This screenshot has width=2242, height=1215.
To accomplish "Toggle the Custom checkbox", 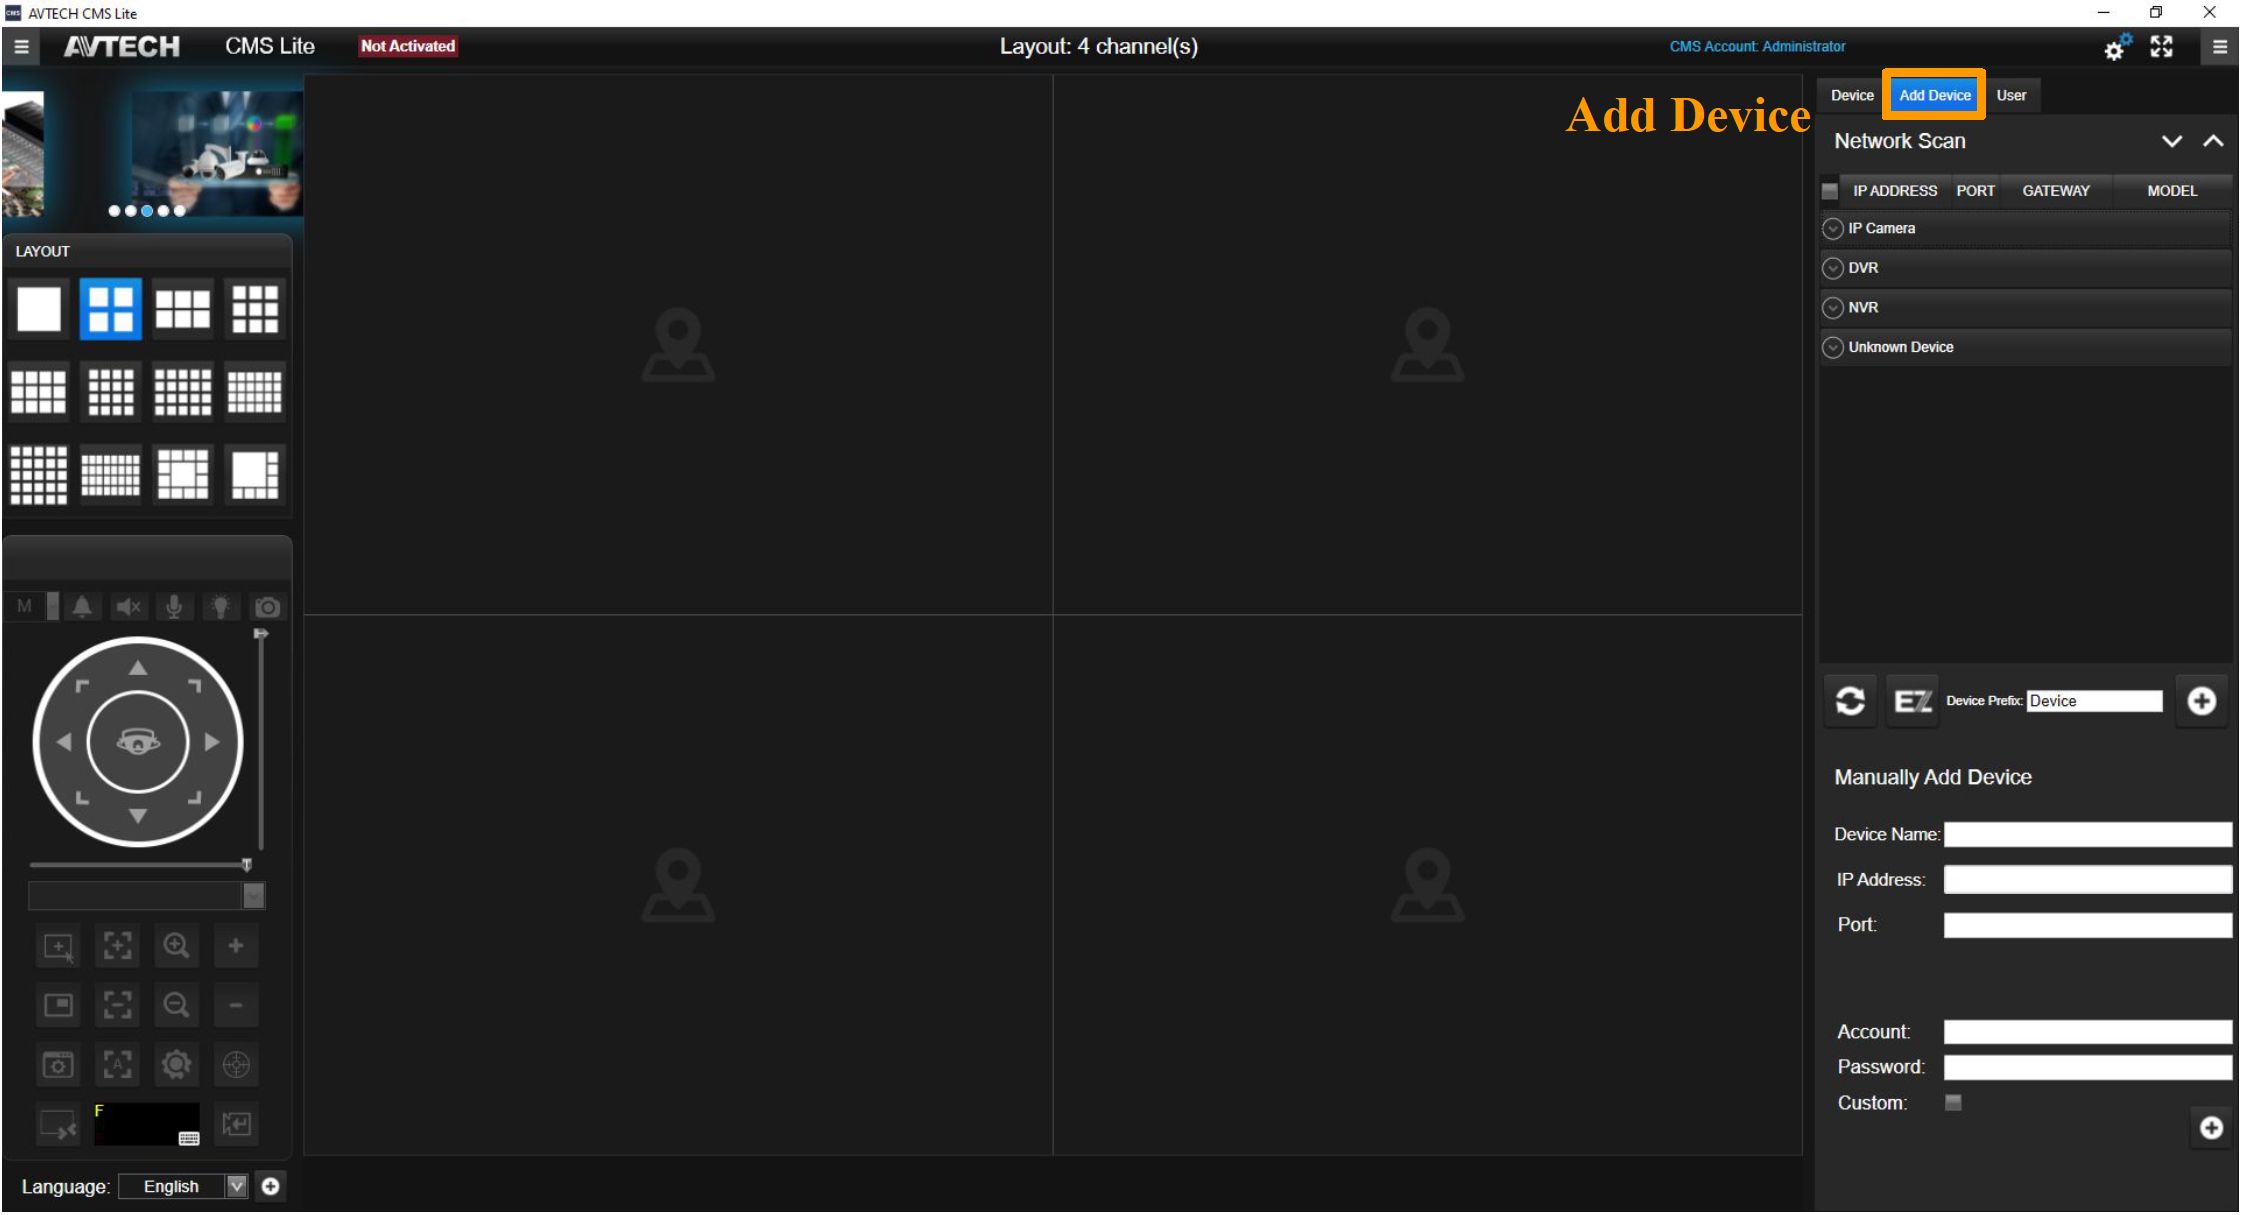I will (1953, 1102).
